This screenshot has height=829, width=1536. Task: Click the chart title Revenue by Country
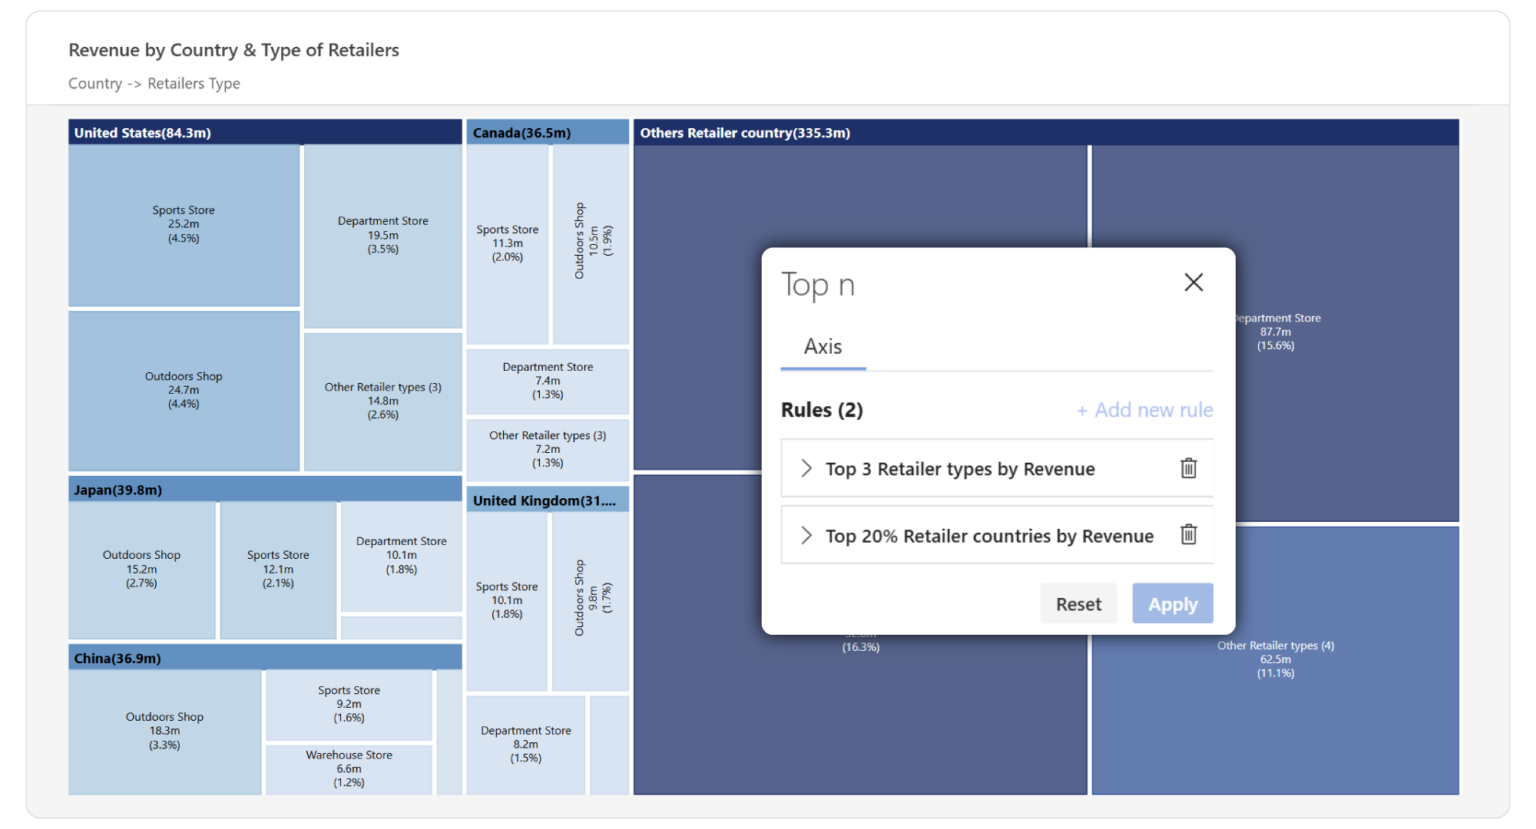(x=233, y=49)
